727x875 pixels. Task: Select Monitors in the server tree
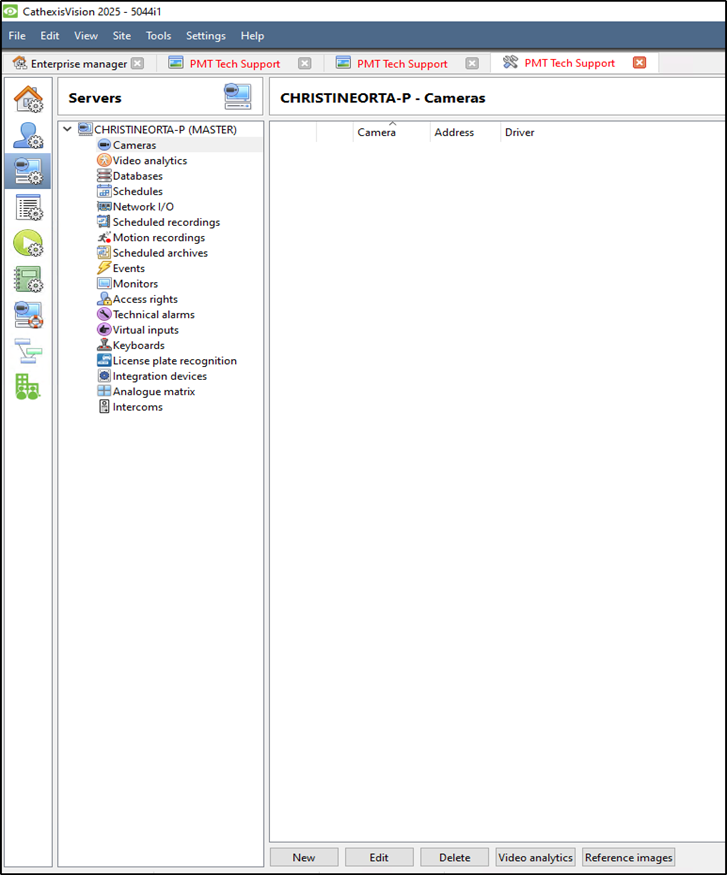pos(136,283)
